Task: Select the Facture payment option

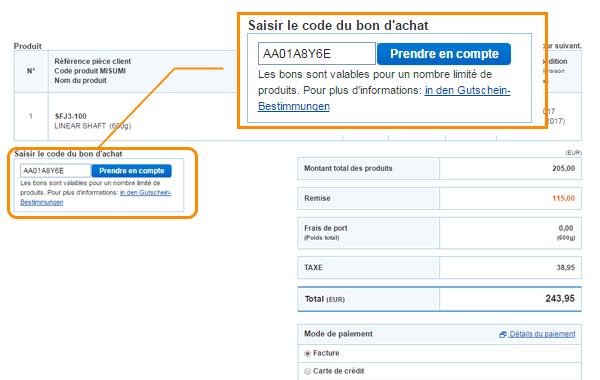Action: point(307,354)
